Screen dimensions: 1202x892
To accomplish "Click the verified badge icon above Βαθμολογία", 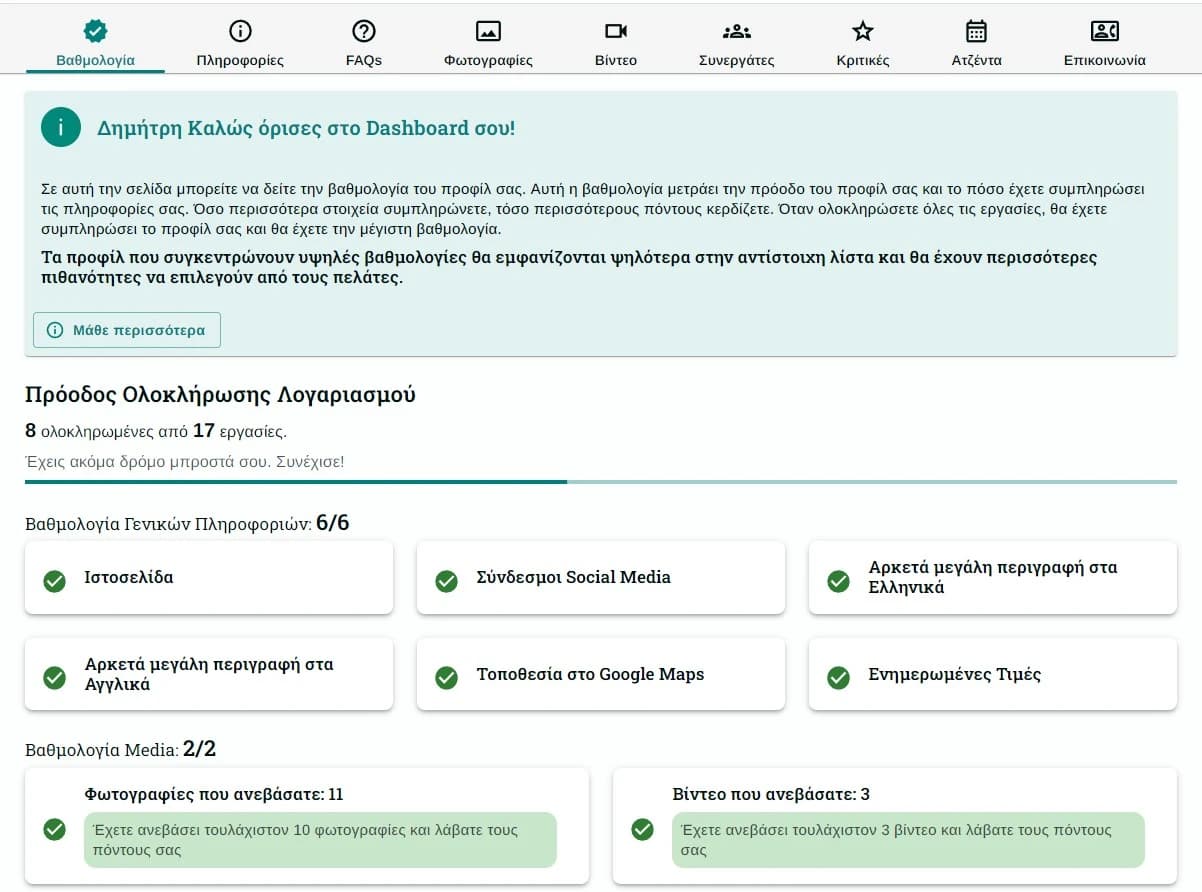I will click(x=95, y=30).
